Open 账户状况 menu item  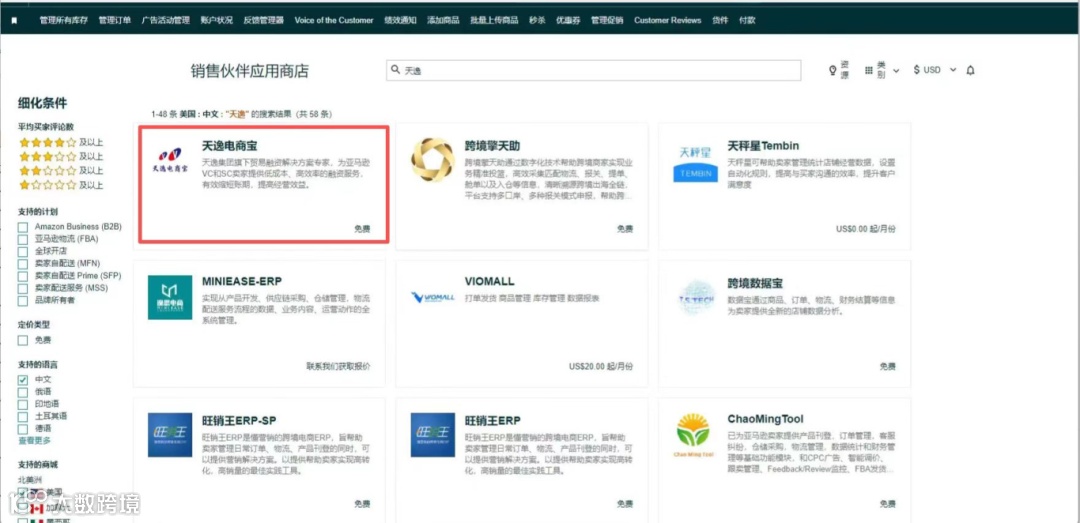click(x=216, y=21)
